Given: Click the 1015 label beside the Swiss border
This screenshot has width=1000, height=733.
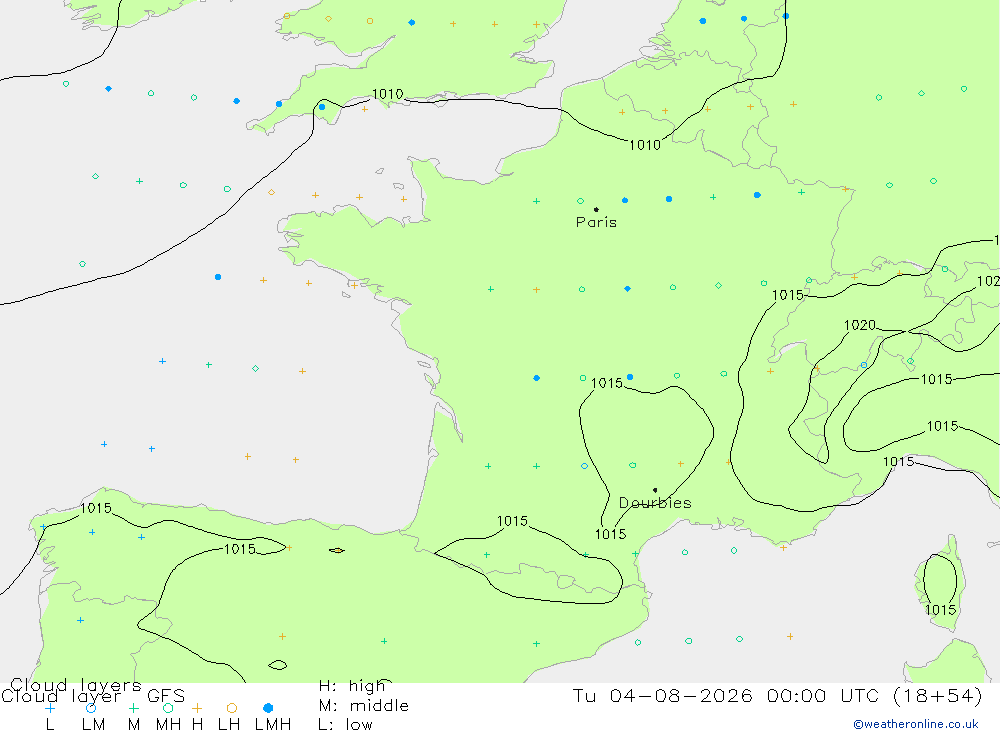Looking at the screenshot, I should coord(788,295).
